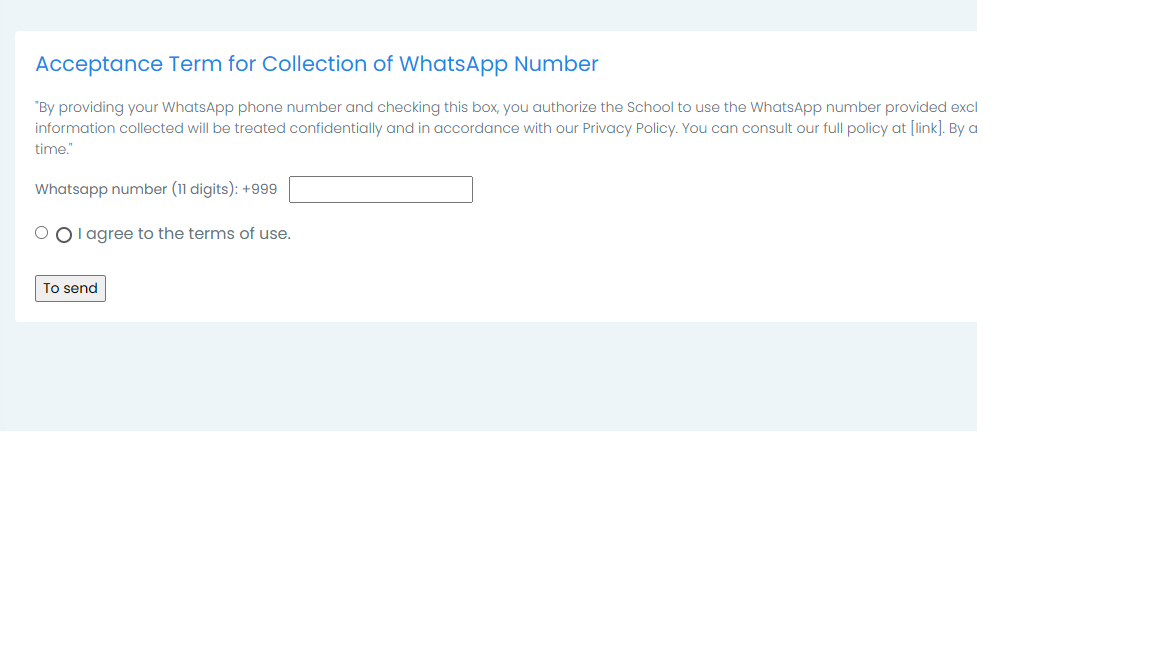Select the bold circle next to 'I agree'

[64, 235]
